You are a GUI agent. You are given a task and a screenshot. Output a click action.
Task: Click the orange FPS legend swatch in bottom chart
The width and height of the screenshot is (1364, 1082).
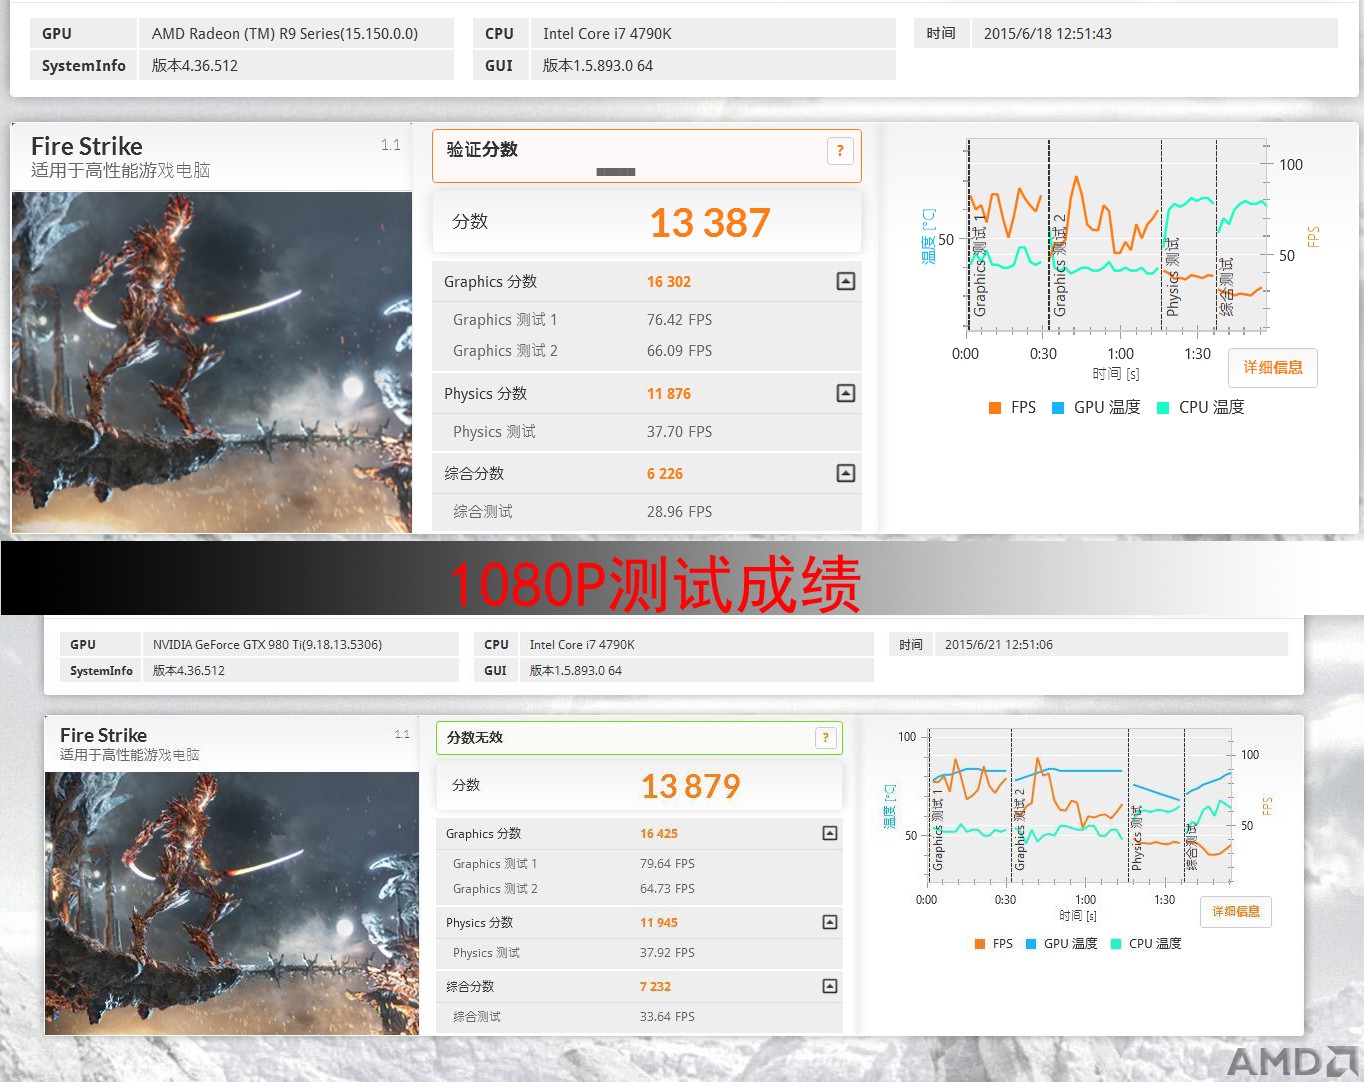coord(980,944)
